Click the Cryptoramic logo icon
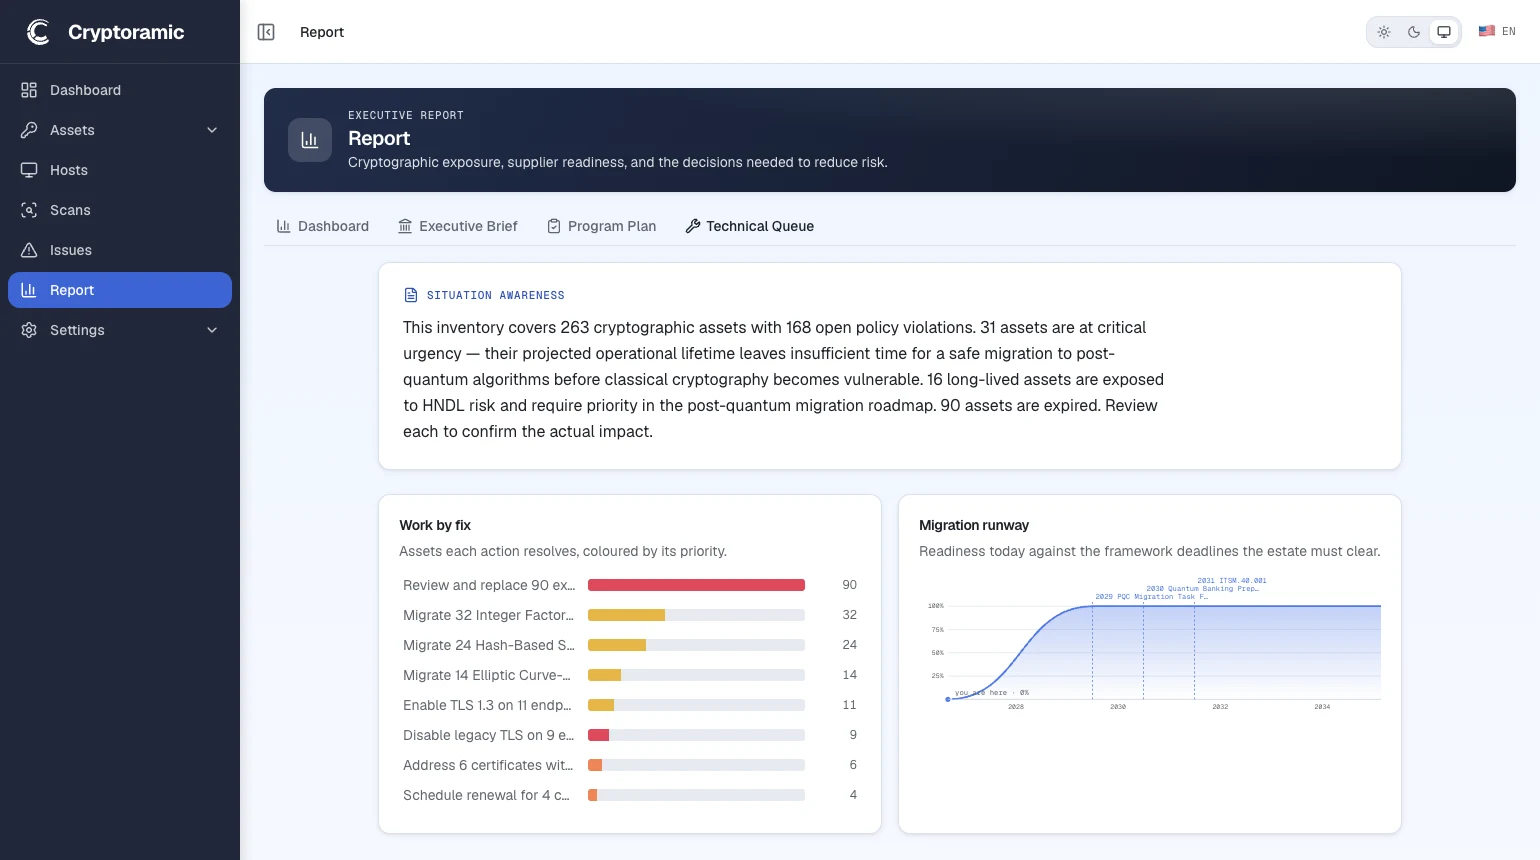 pos(38,32)
